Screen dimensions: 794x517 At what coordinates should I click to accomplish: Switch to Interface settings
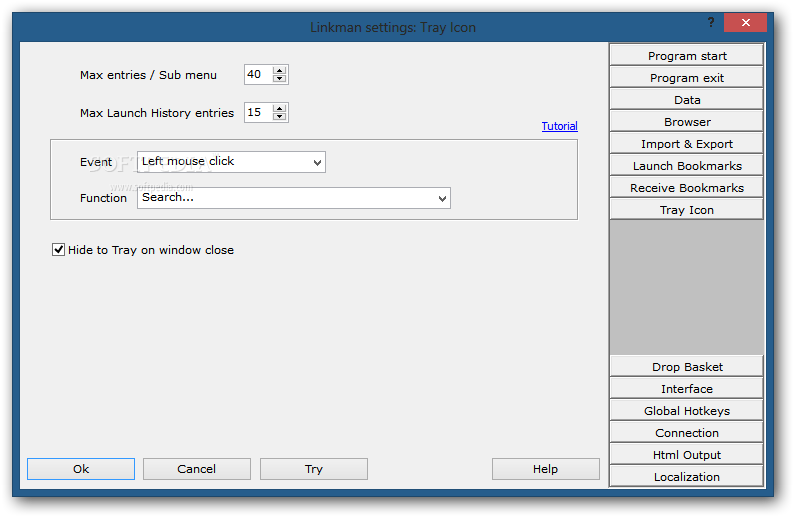[686, 389]
